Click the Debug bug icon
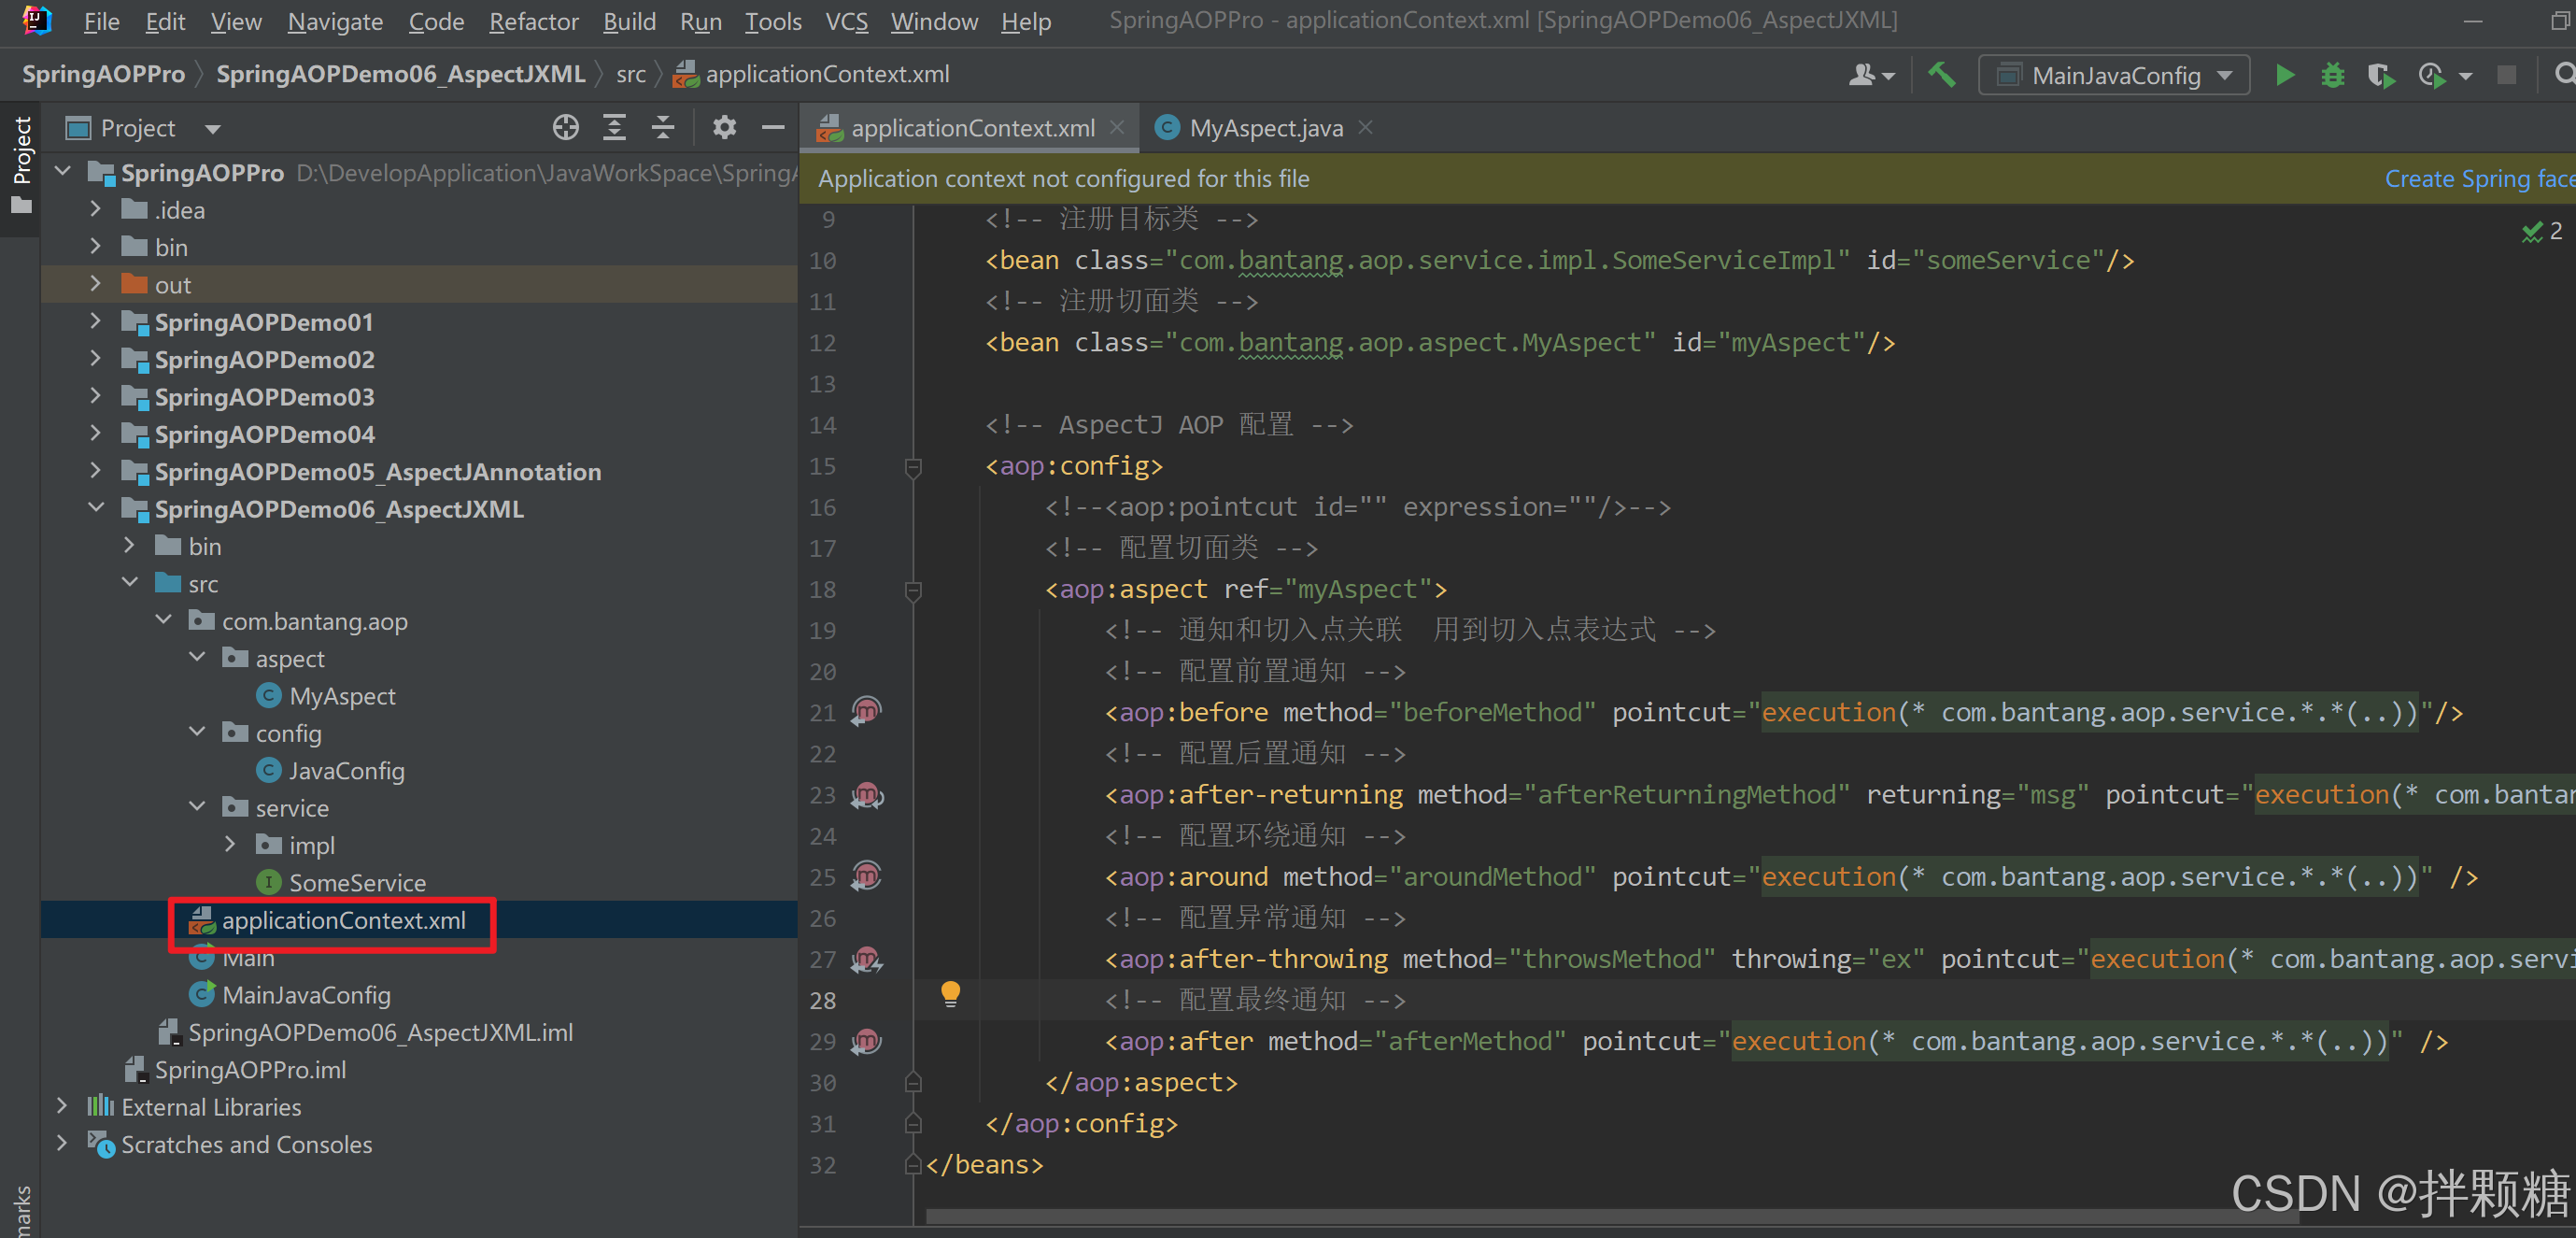Screen dimensions: 2576x1238 point(2332,75)
